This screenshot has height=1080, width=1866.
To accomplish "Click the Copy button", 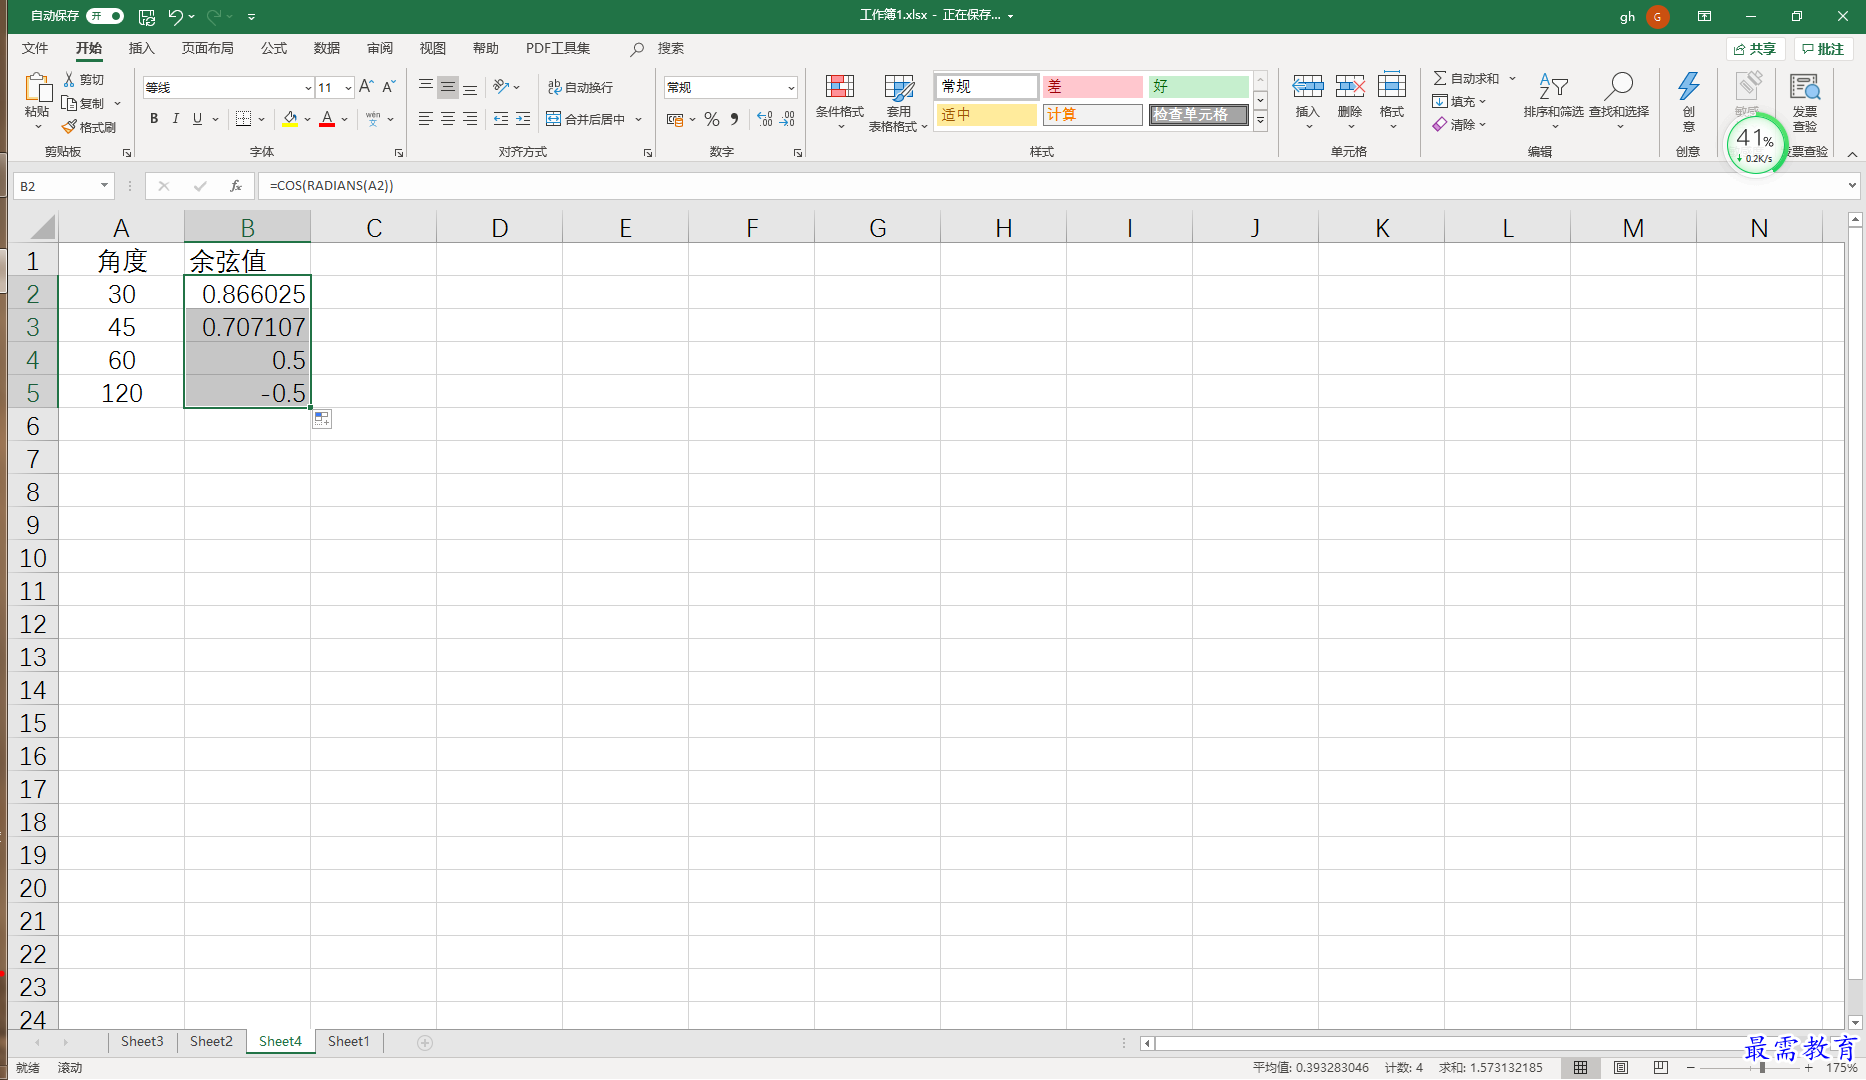I will 84,103.
